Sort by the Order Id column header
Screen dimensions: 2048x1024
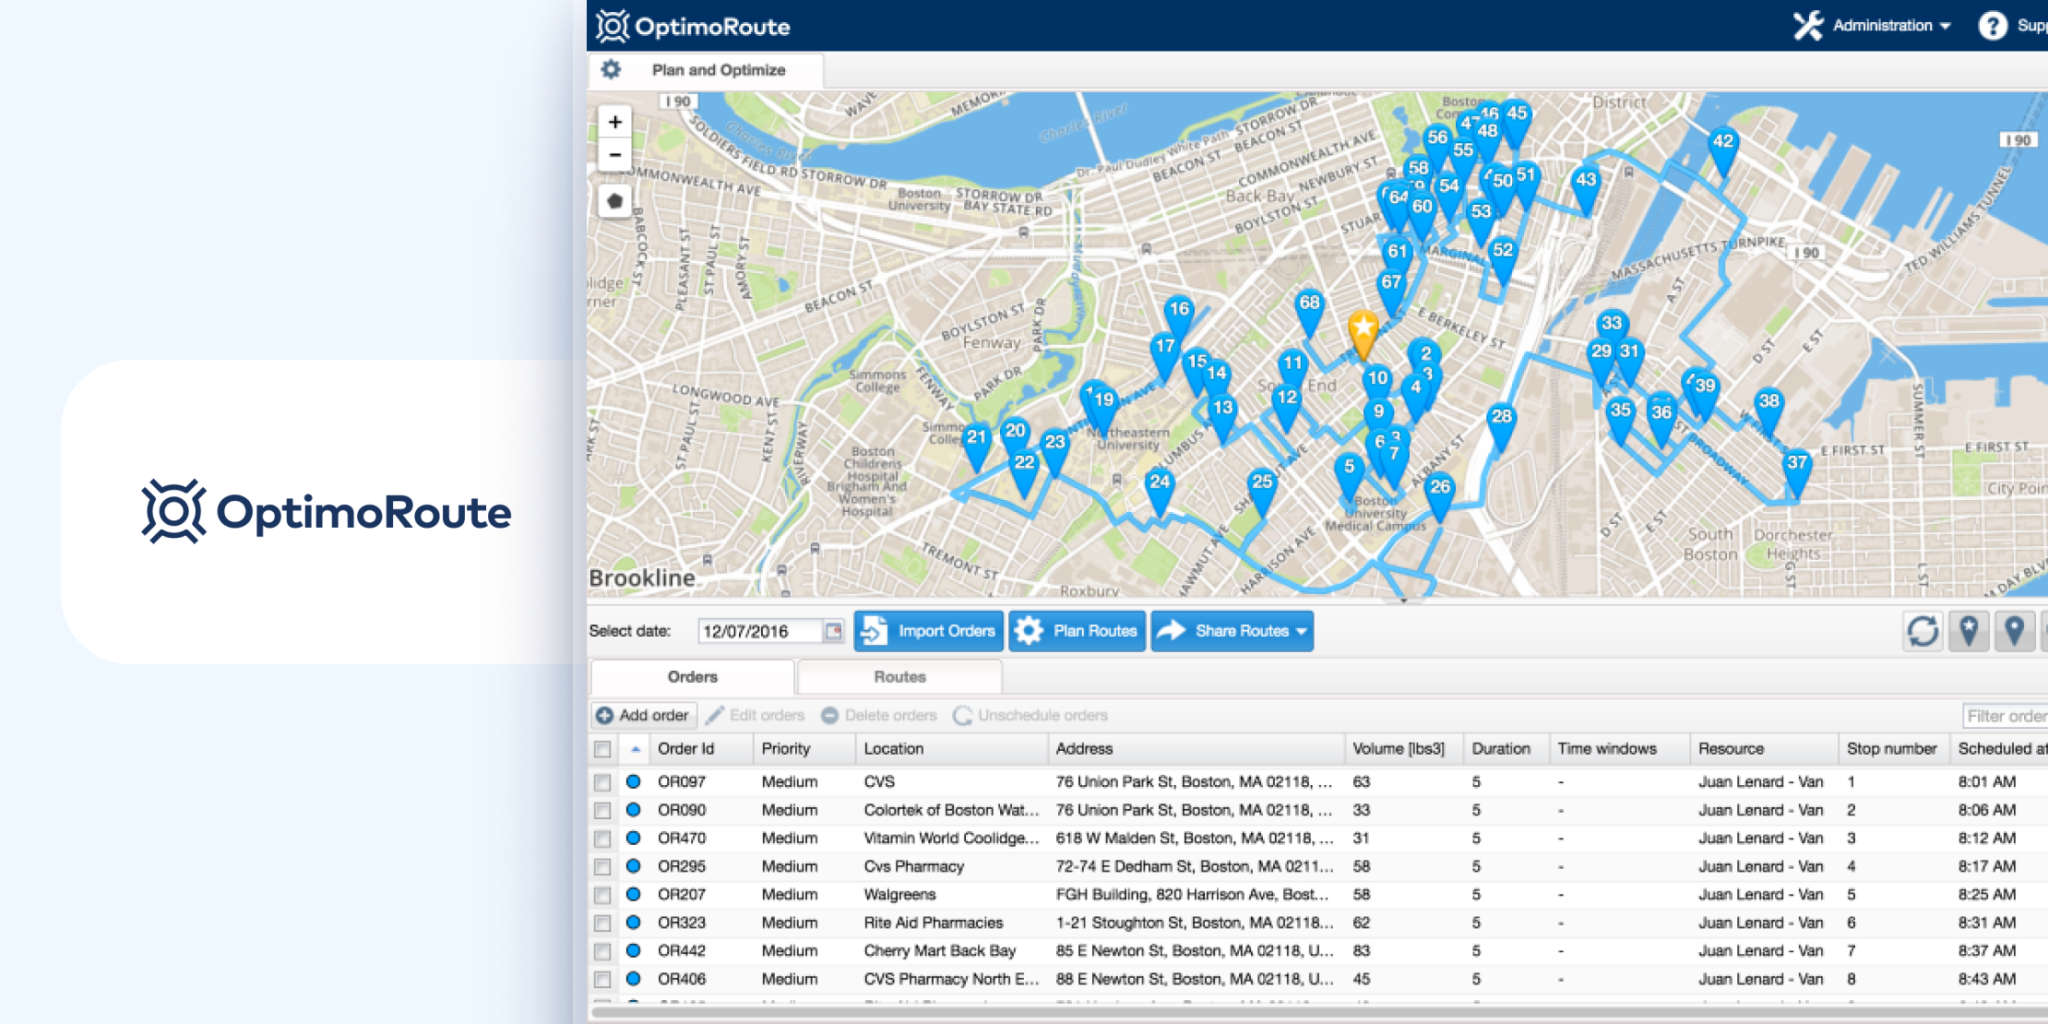(686, 749)
